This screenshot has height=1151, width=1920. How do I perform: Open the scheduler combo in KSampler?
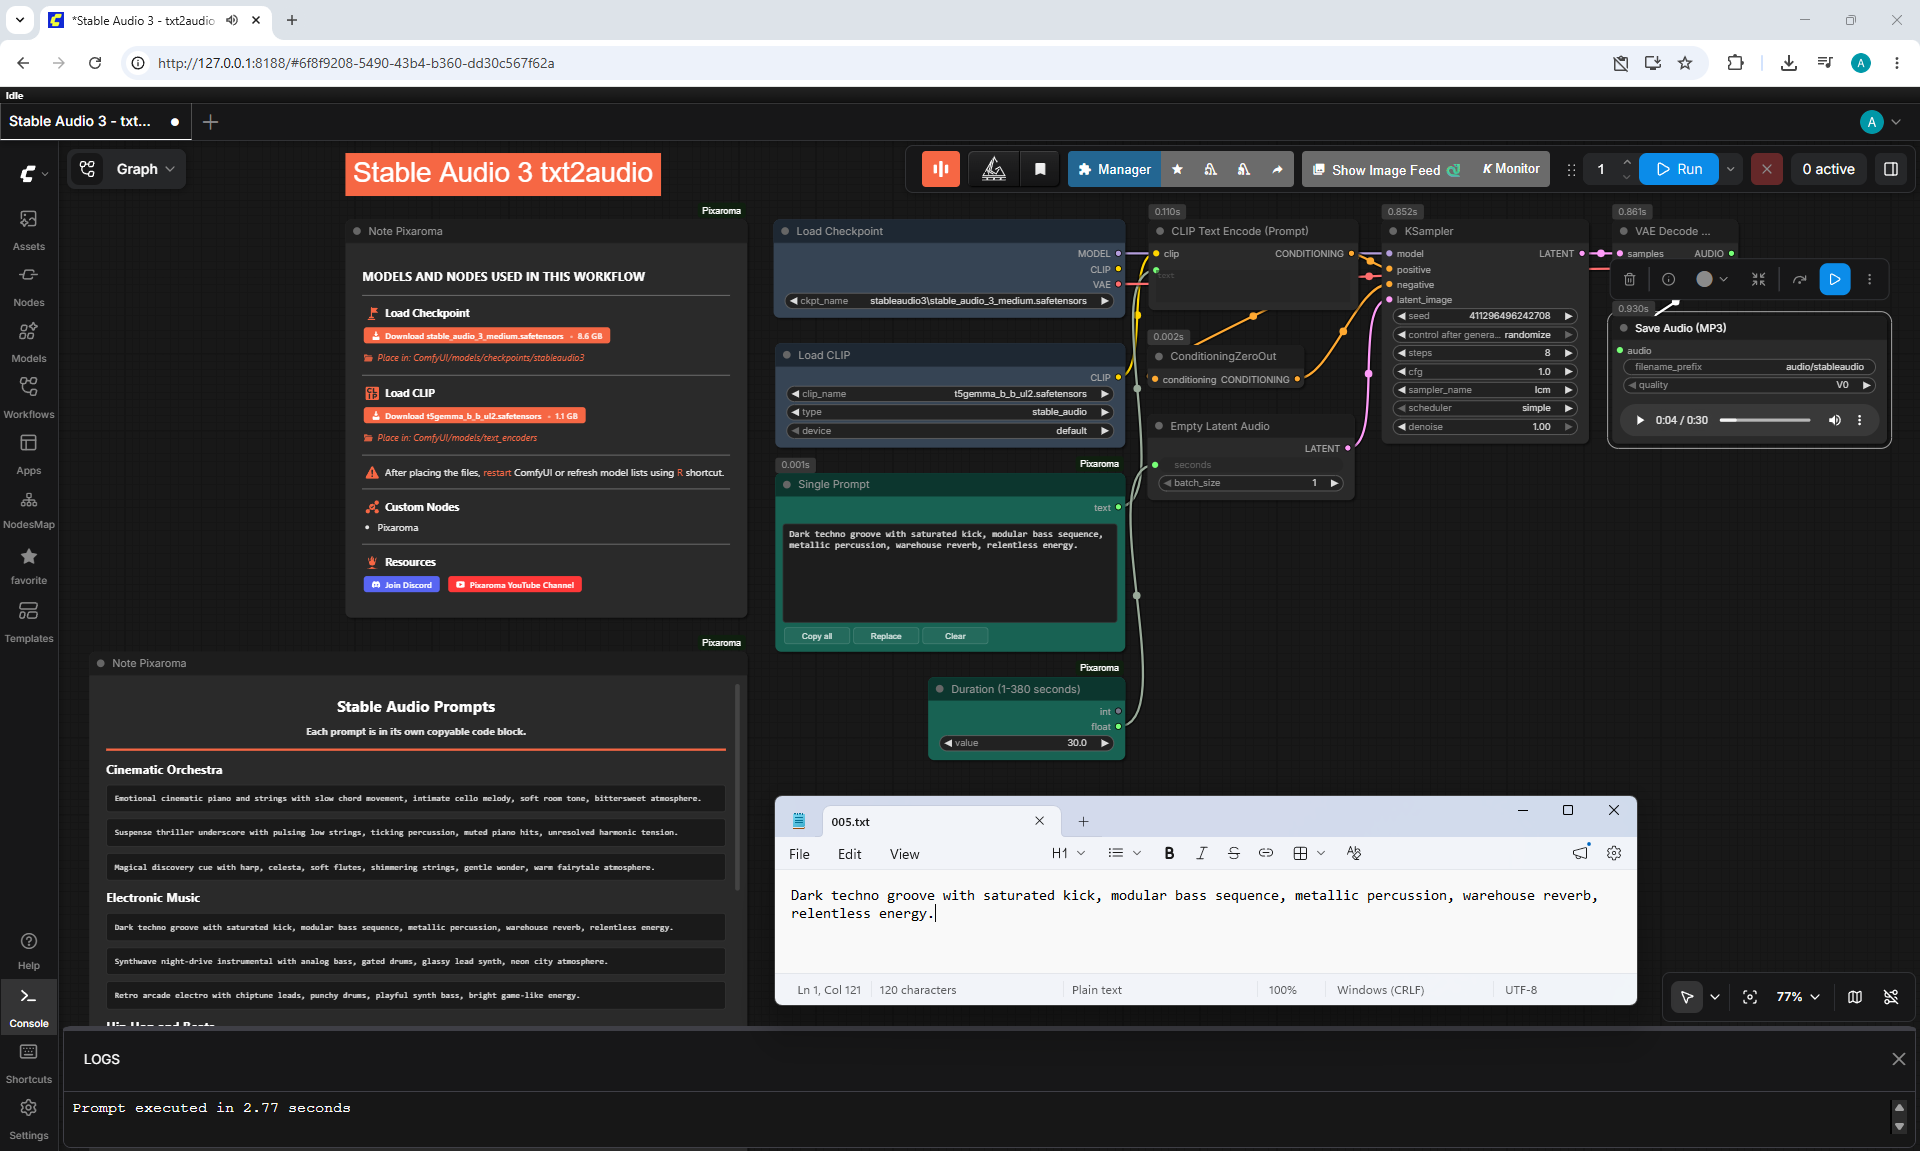pos(1485,408)
